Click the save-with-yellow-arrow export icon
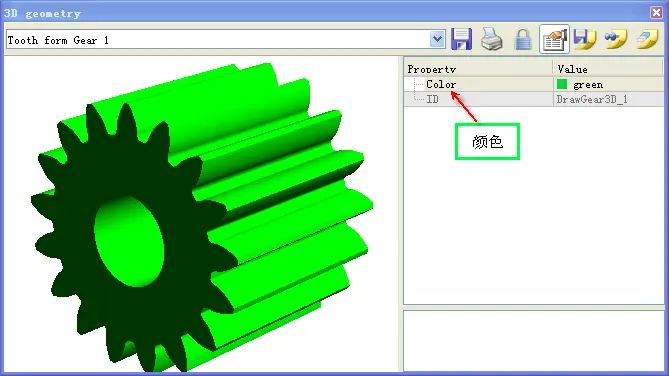Screen dimensions: 669x376 [585, 39]
